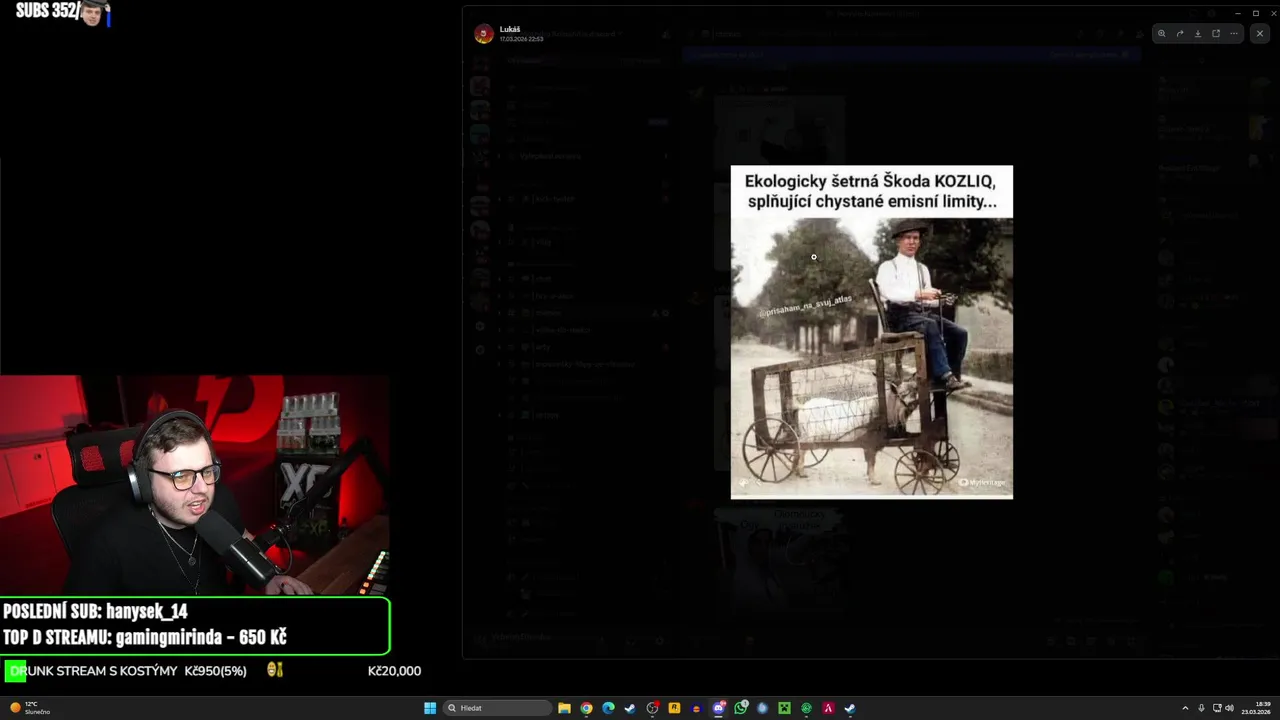
Task: Click the SUBS 352 counter
Action: pyautogui.click(x=46, y=11)
